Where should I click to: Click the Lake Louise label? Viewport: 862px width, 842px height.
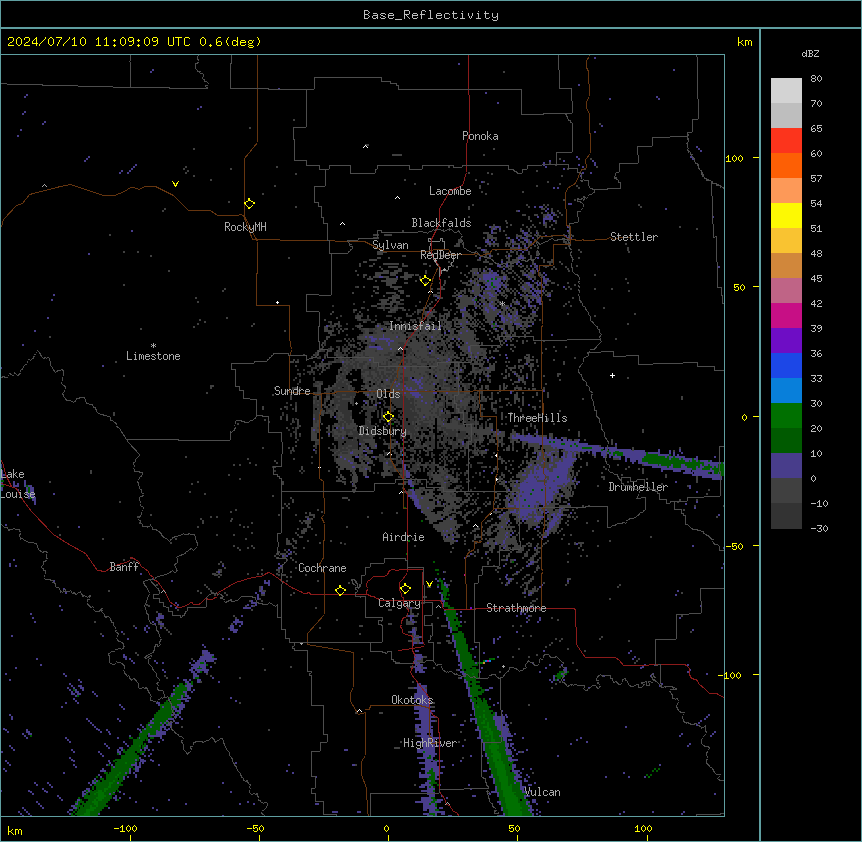(17, 484)
